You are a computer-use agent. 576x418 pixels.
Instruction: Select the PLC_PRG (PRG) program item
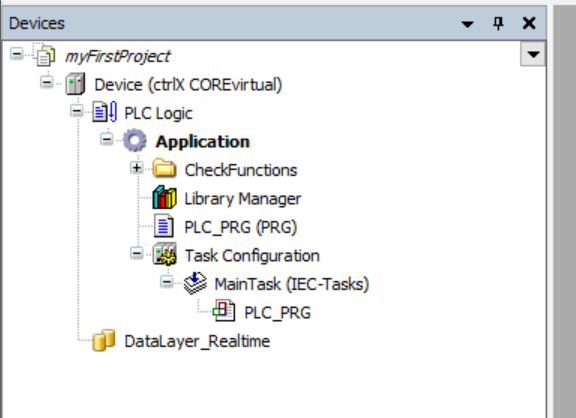(240, 227)
